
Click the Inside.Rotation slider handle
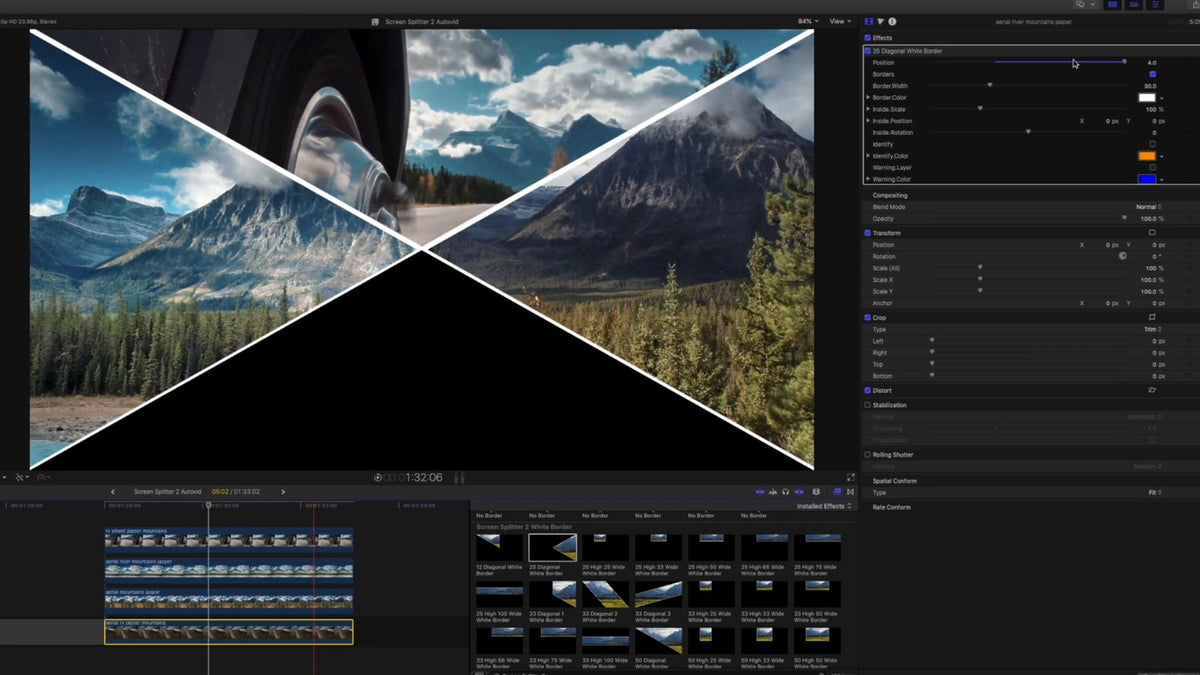1028,132
